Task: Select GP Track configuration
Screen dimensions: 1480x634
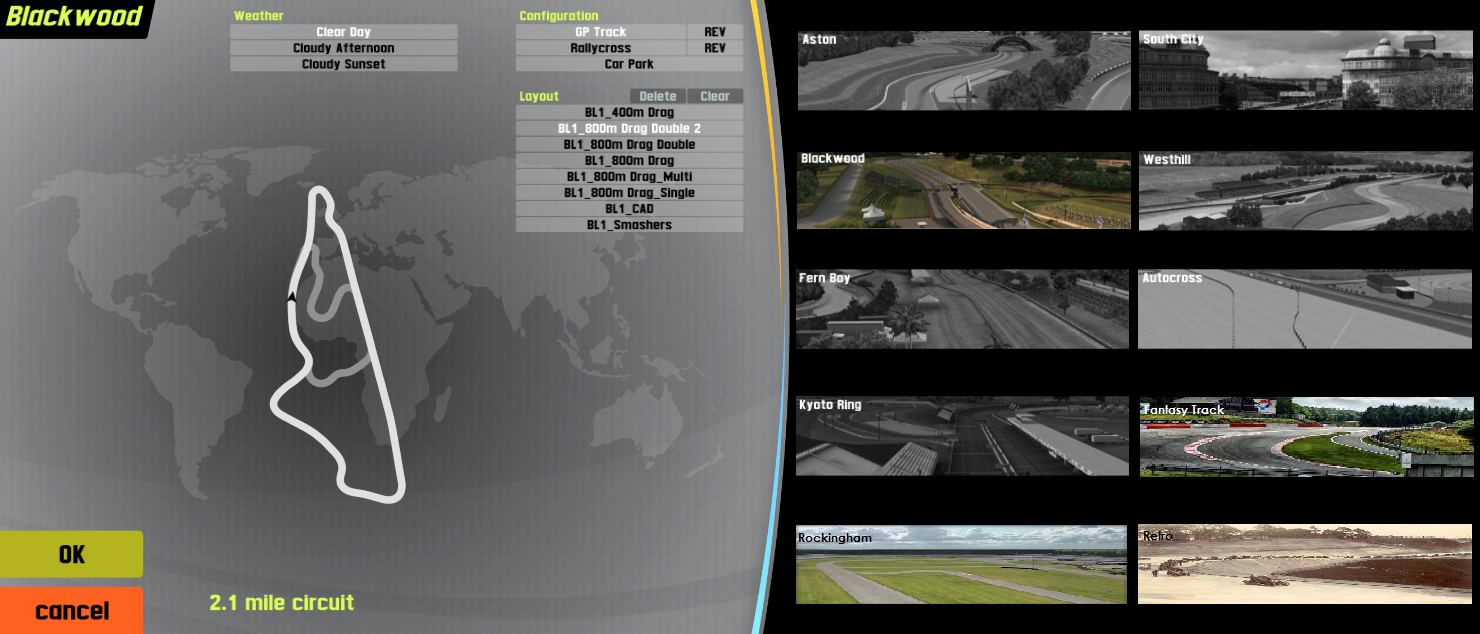Action: pyautogui.click(x=601, y=32)
